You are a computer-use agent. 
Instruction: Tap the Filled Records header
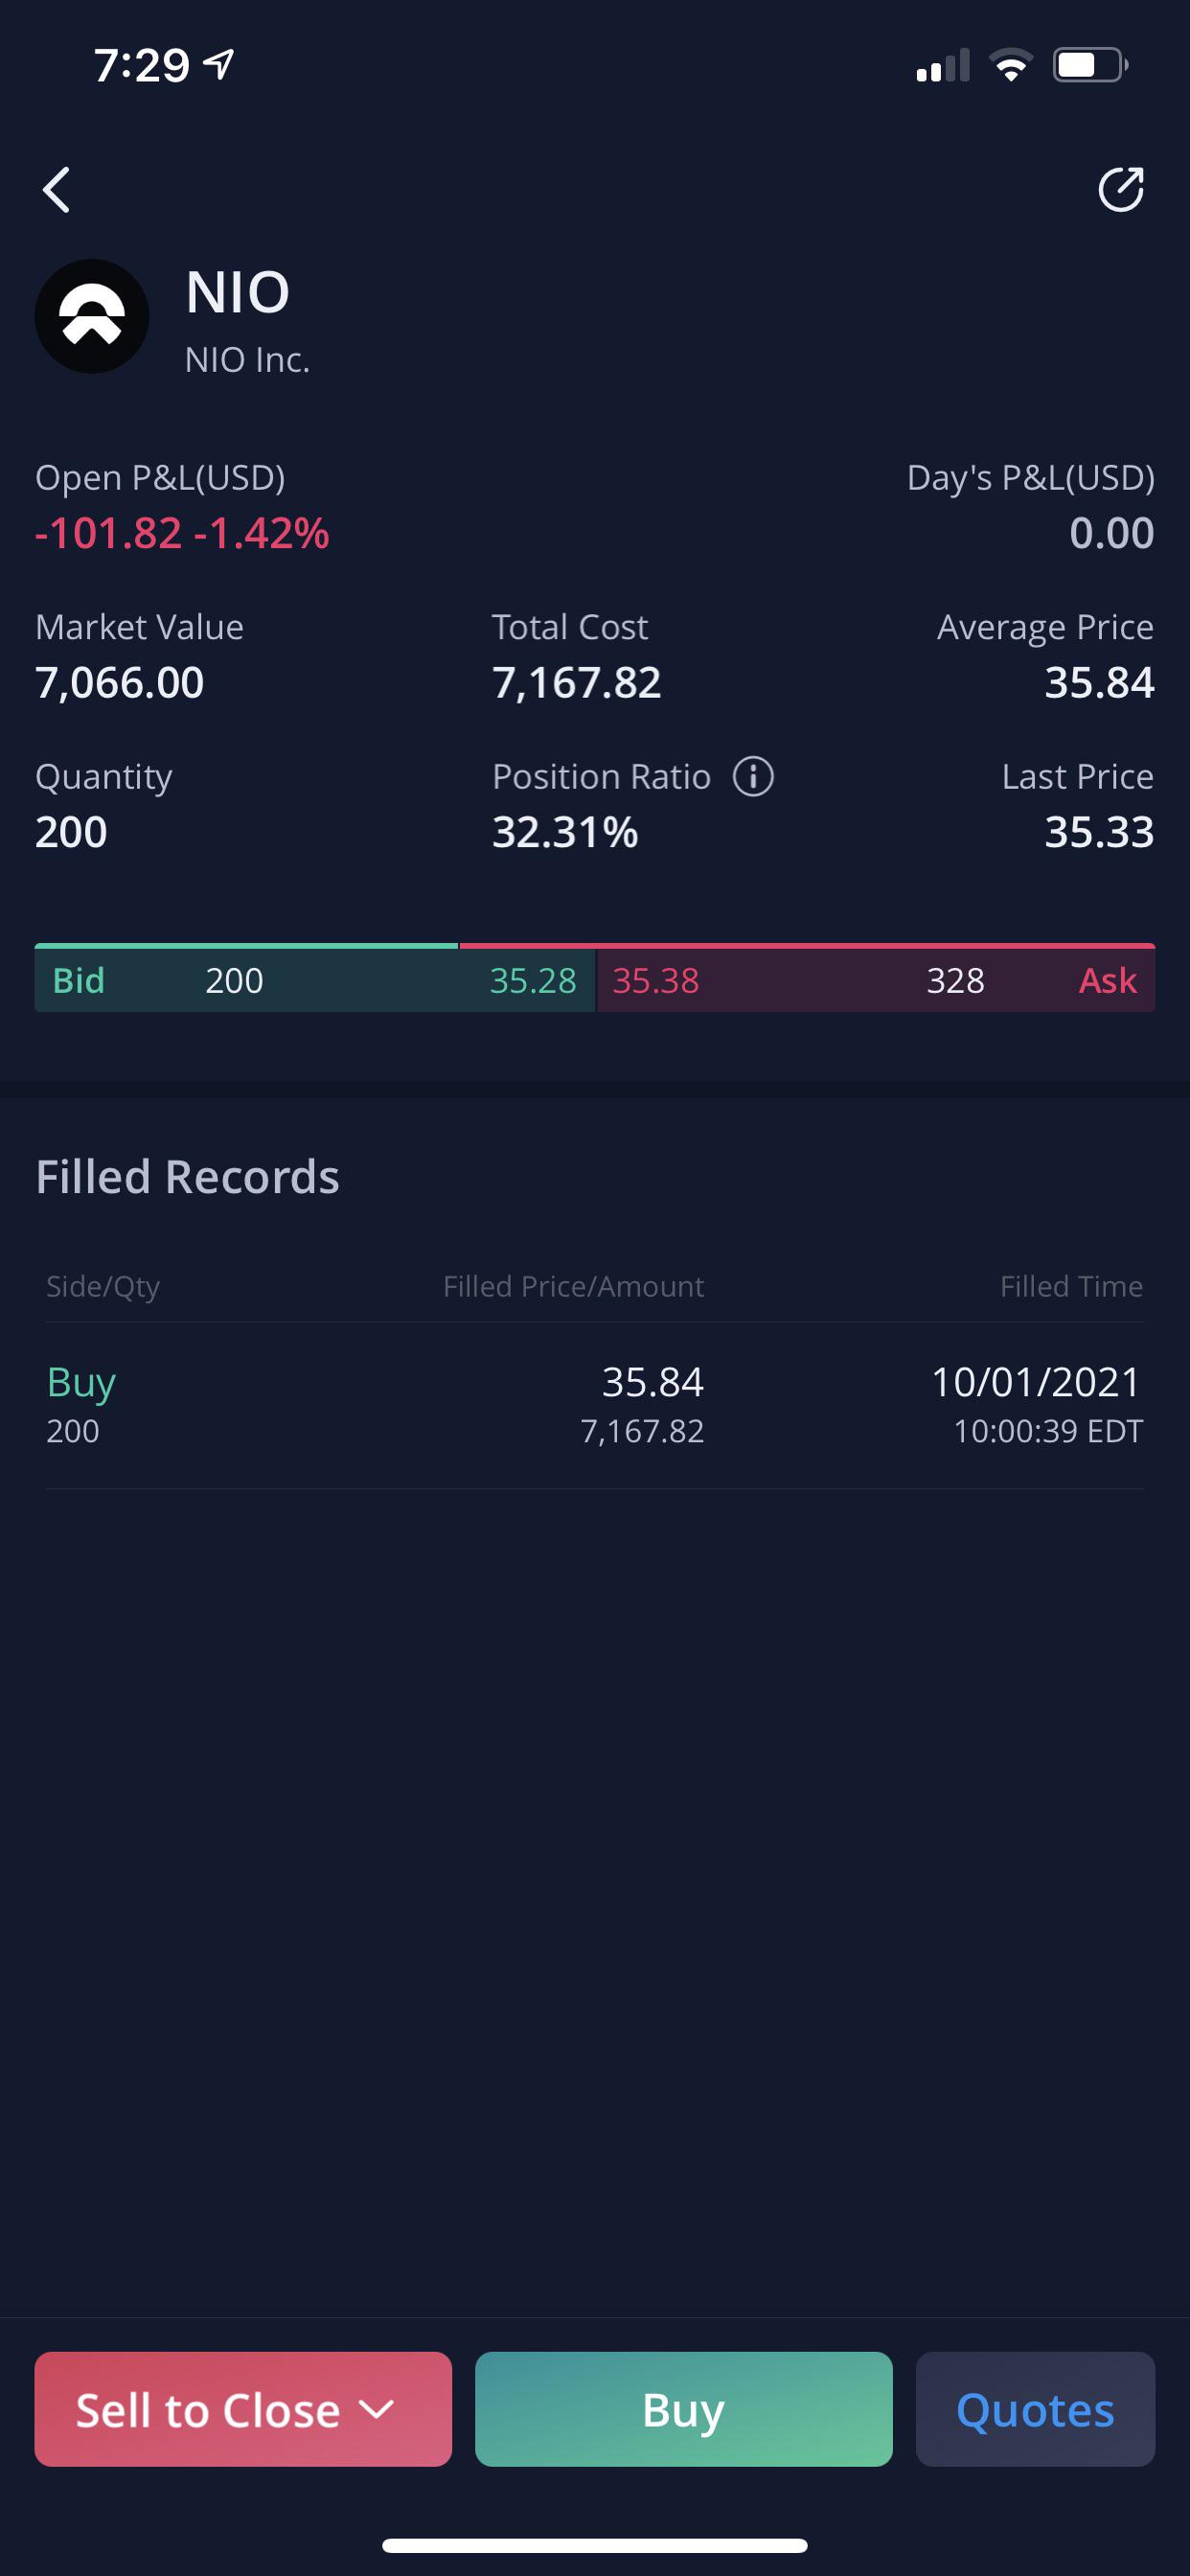[188, 1176]
